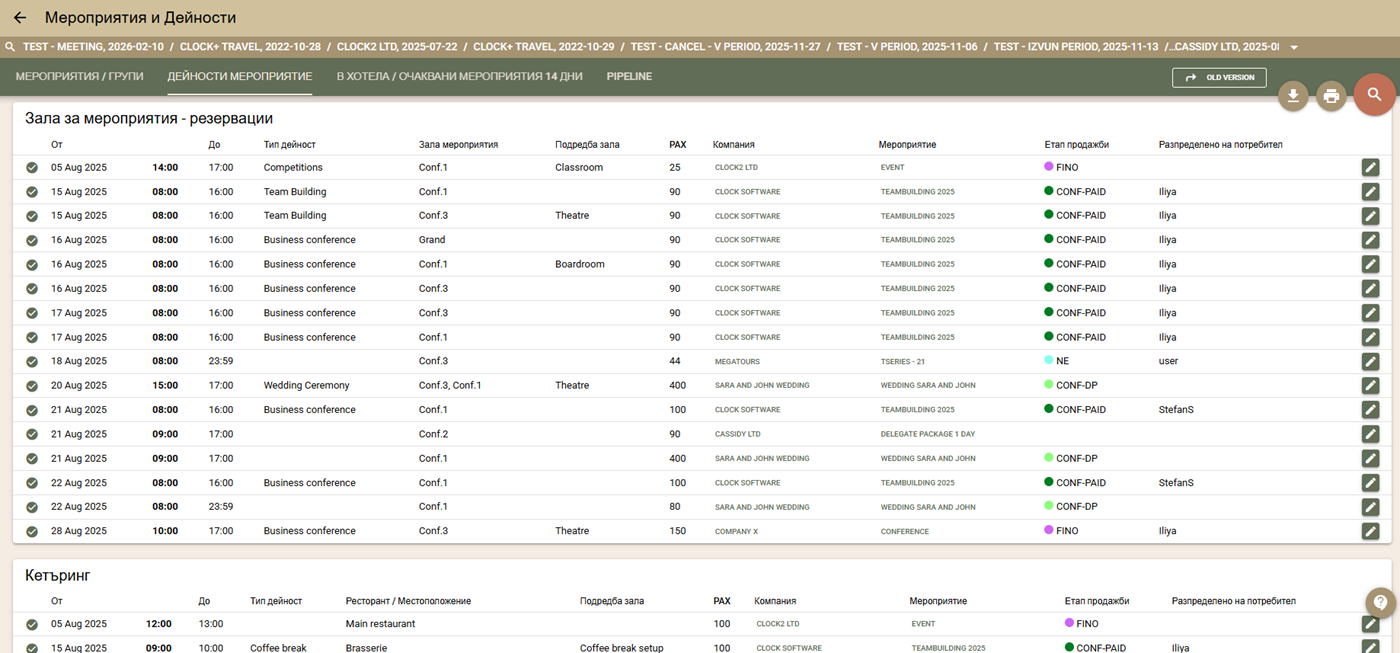
Task: Edit the 17 Aug Conf.3 Business conference
Action: click(x=1370, y=313)
